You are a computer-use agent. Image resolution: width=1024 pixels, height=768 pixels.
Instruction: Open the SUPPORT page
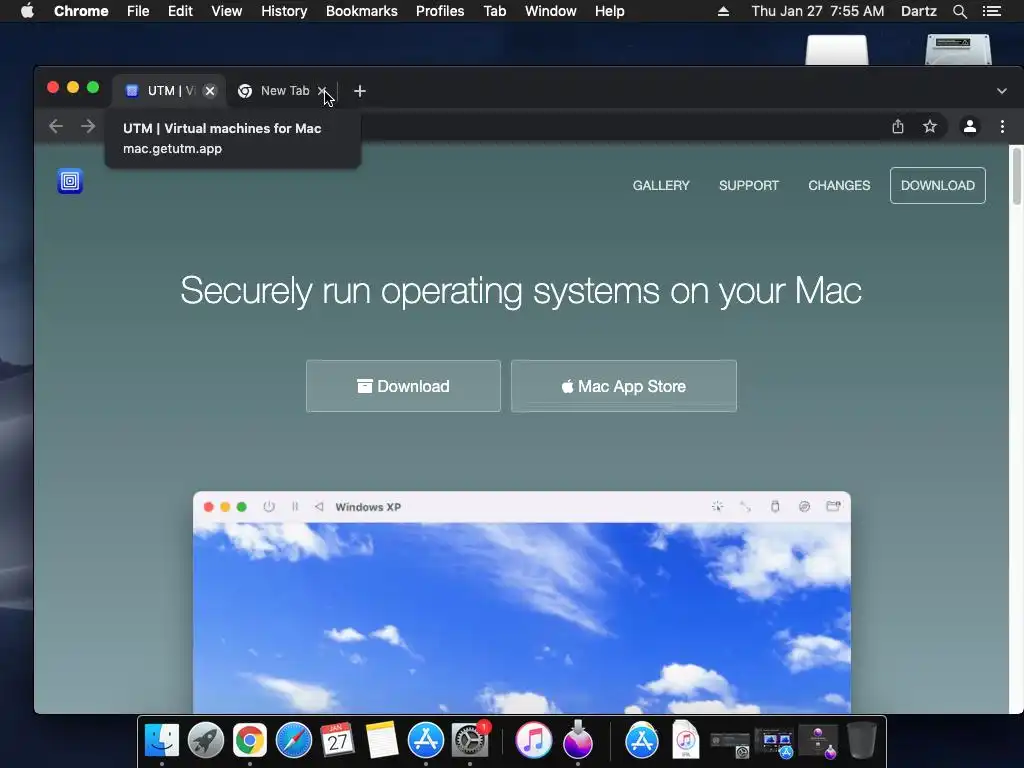[x=749, y=185]
